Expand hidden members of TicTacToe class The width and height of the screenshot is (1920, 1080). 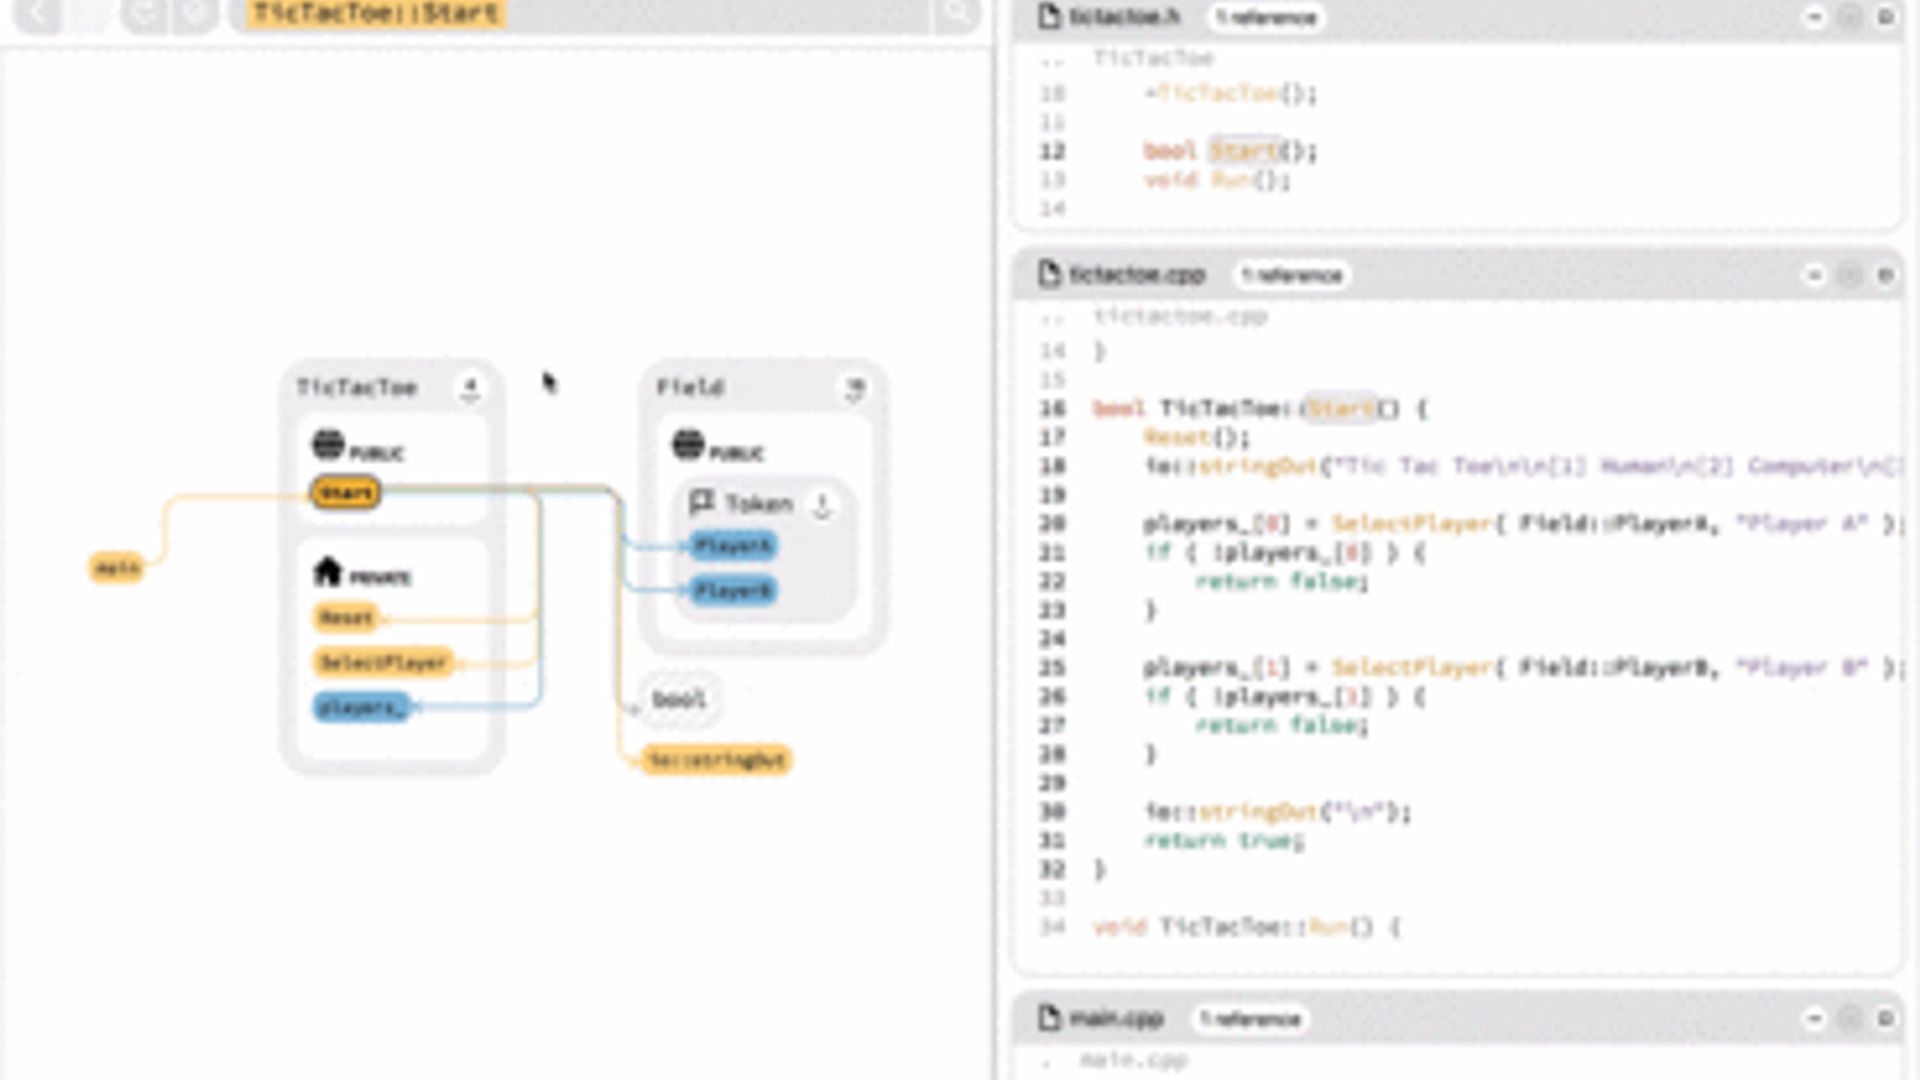coord(469,388)
